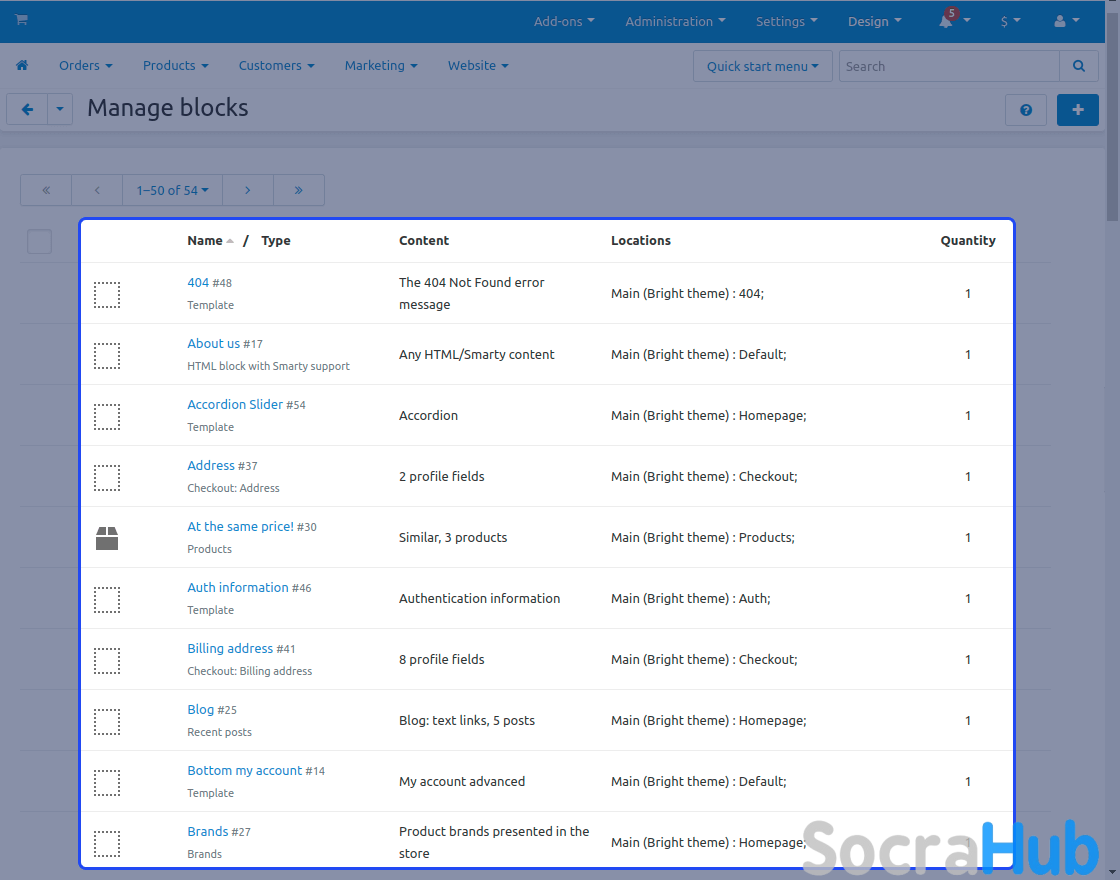Open the Billing address block link

coord(230,649)
